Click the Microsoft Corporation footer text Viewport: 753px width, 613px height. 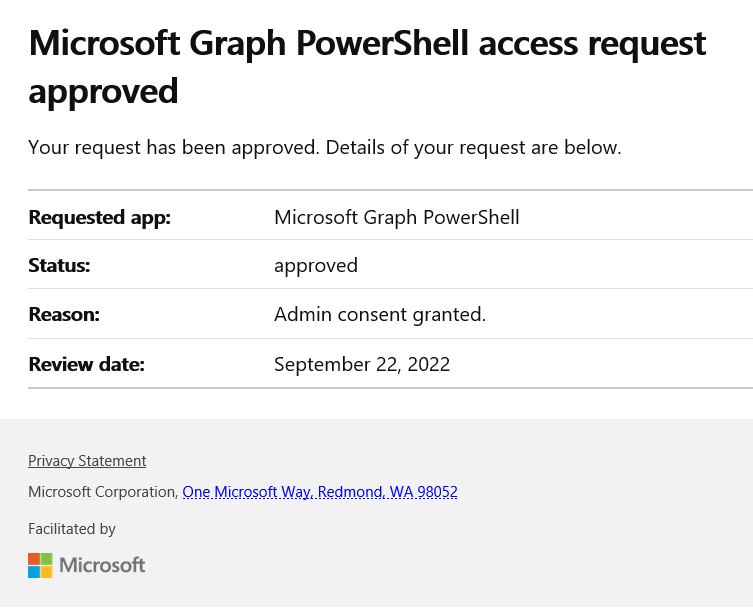coord(103,492)
